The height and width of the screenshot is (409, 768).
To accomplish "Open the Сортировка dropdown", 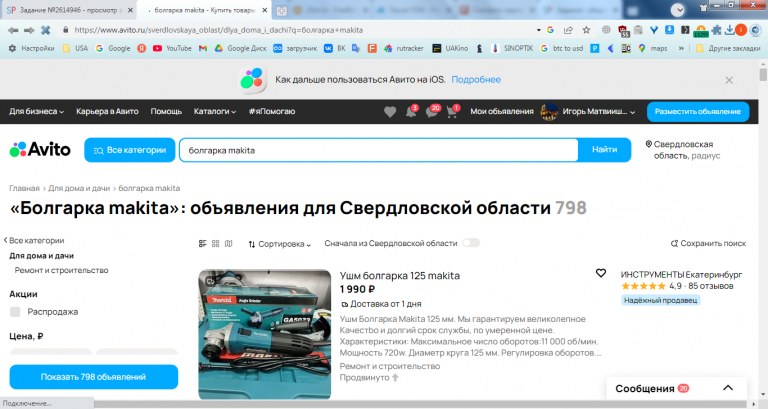I will click(279, 244).
